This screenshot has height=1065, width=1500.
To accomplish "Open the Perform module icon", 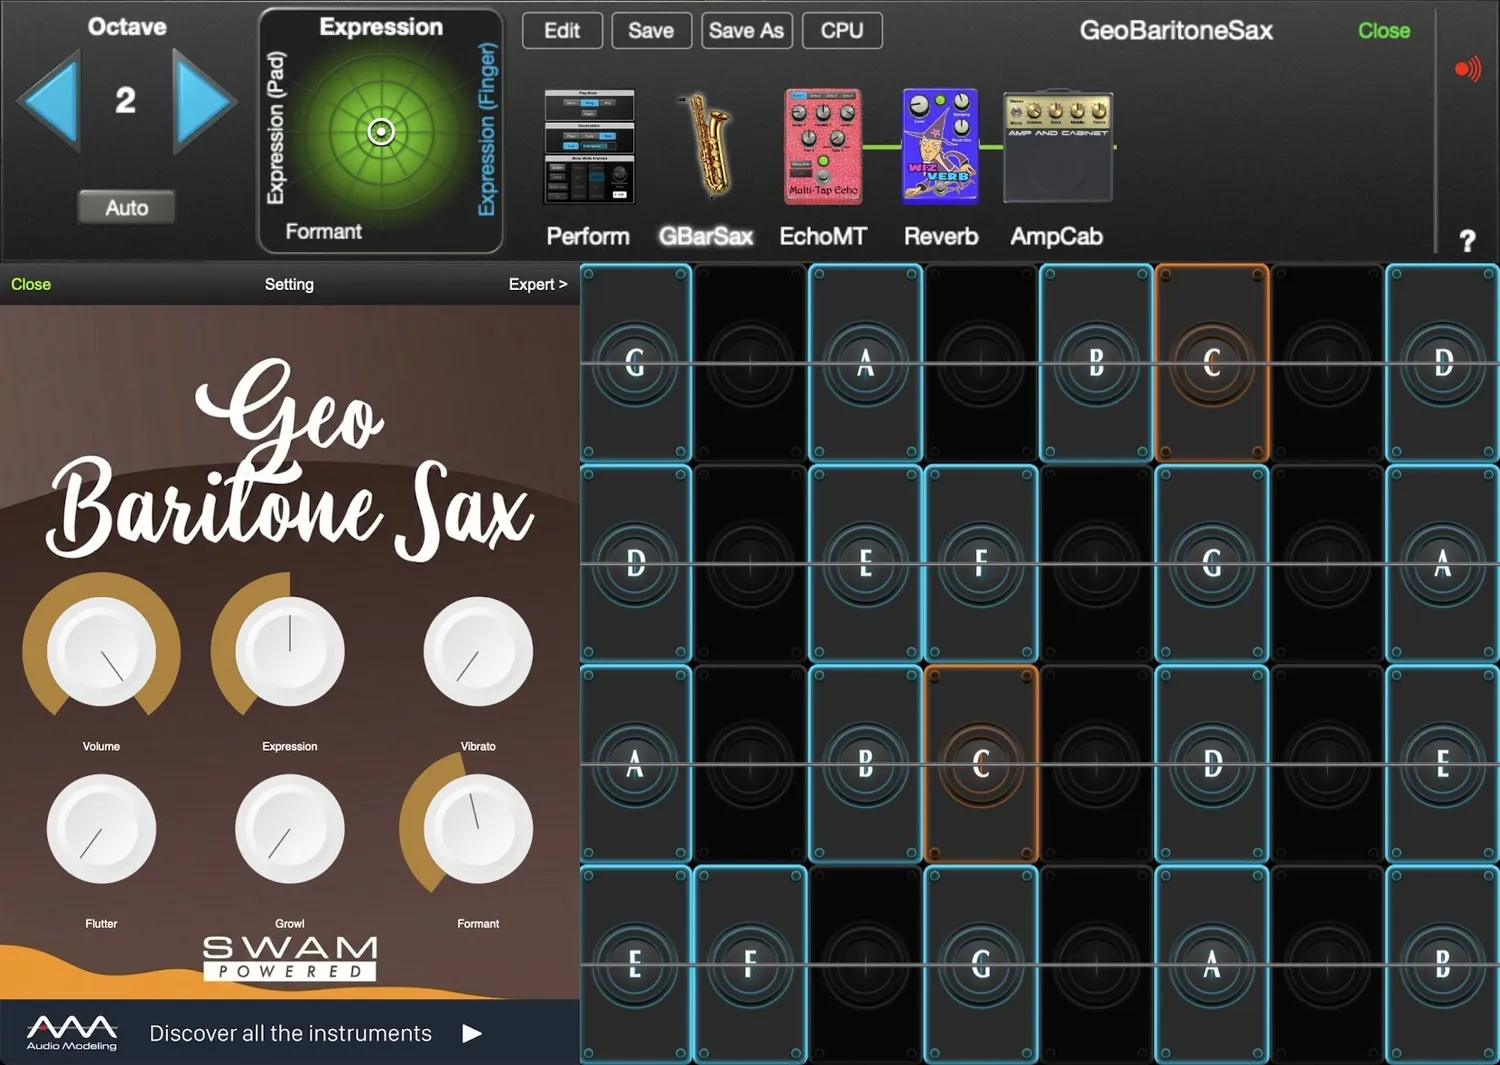I will [589, 146].
